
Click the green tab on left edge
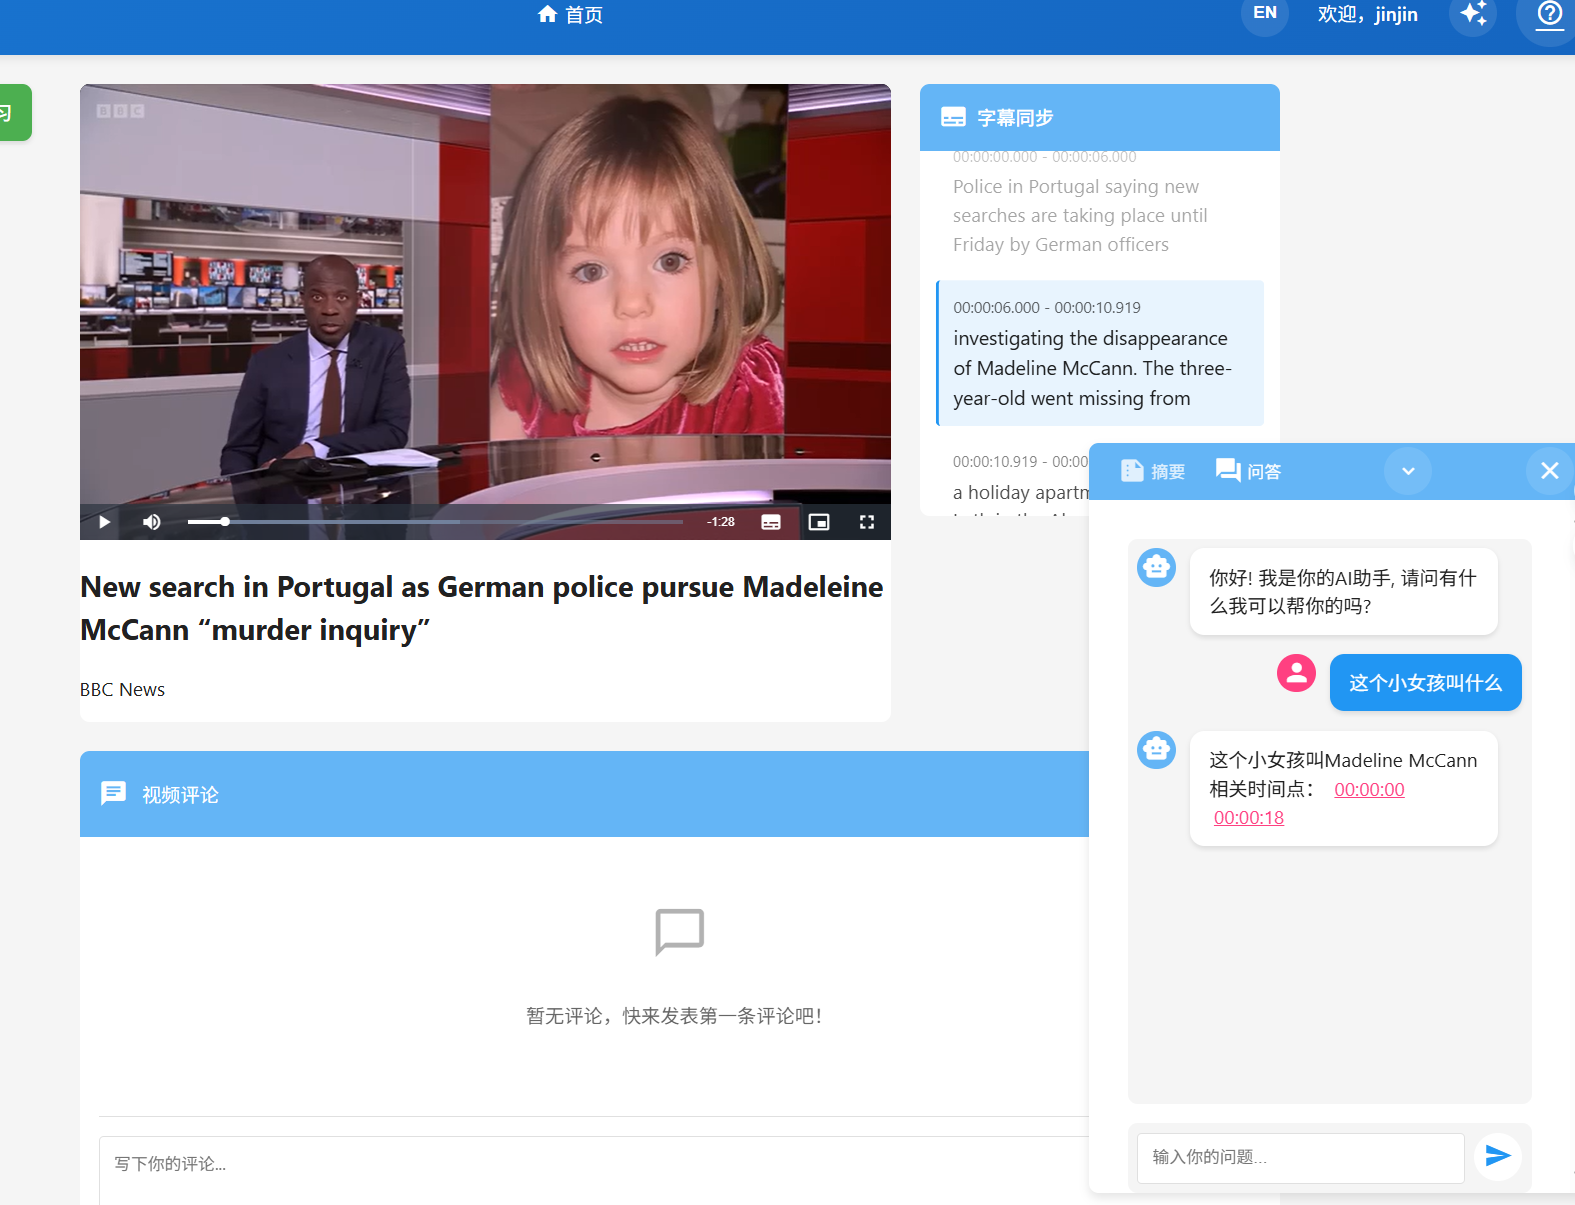[14, 113]
